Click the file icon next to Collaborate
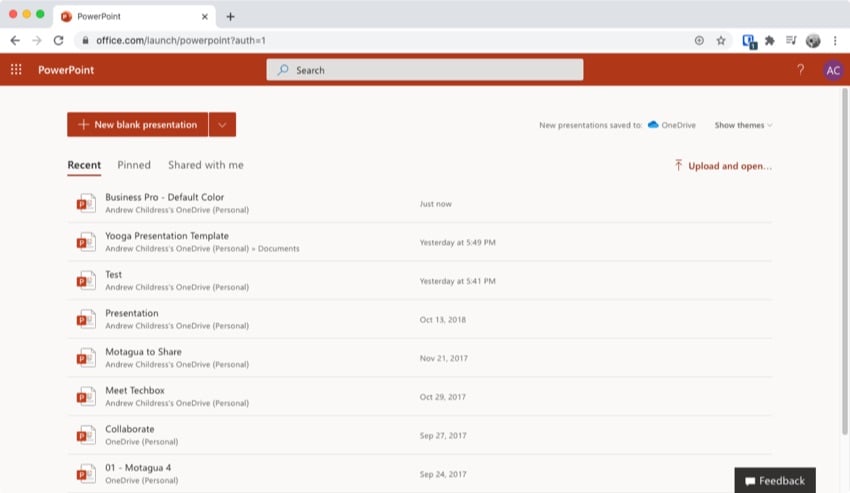Image resolution: width=850 pixels, height=493 pixels. point(86,435)
